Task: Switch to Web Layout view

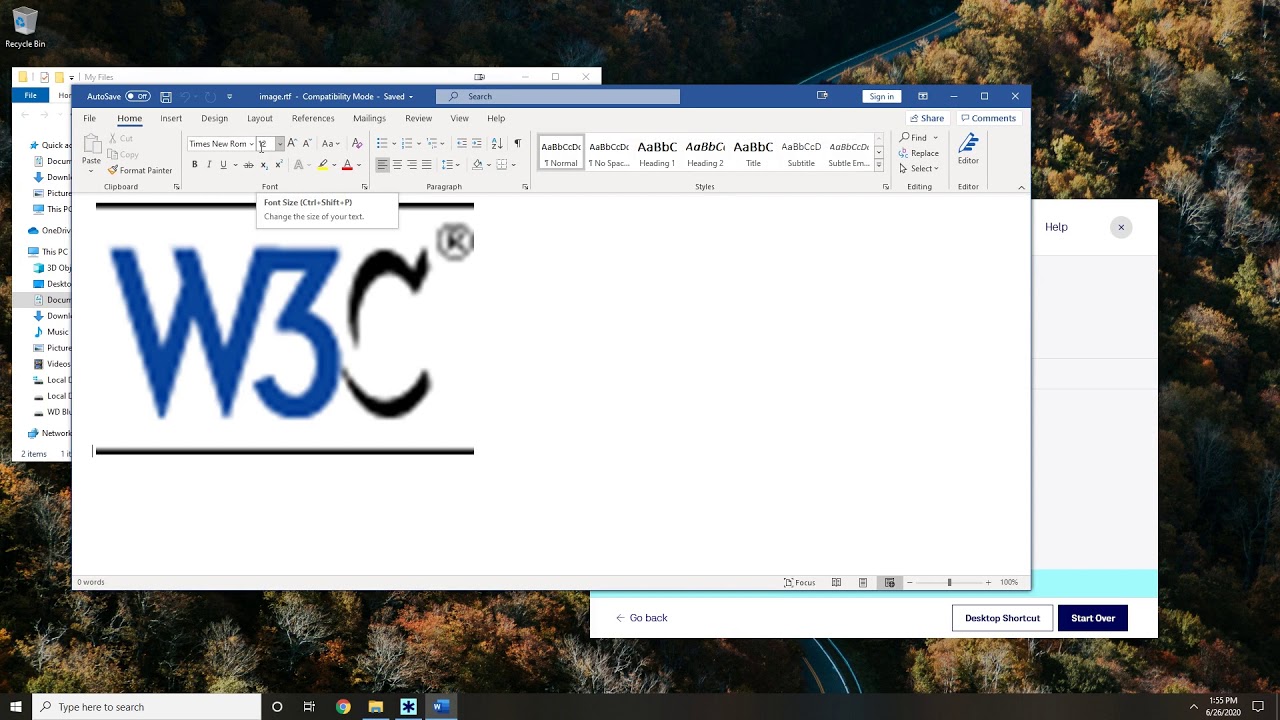Action: coord(889,582)
